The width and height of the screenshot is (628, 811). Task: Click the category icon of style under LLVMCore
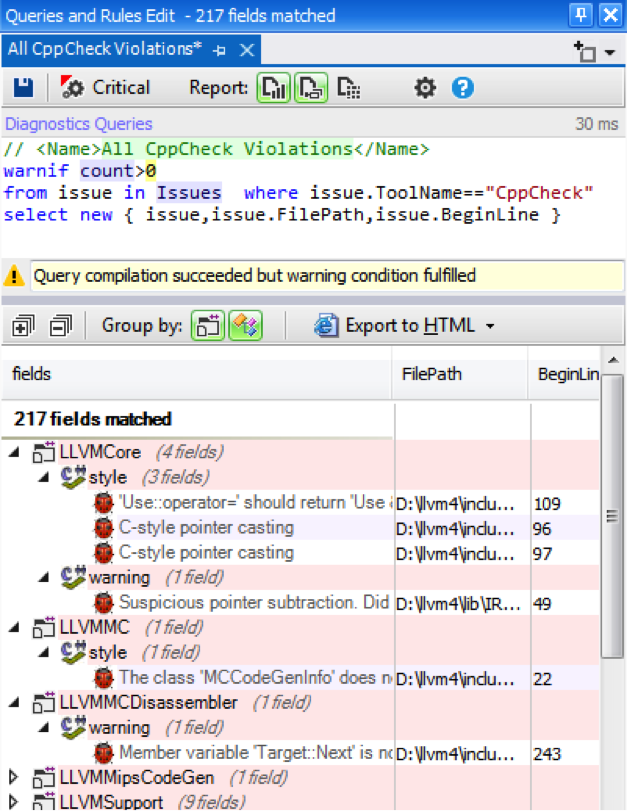coord(73,477)
